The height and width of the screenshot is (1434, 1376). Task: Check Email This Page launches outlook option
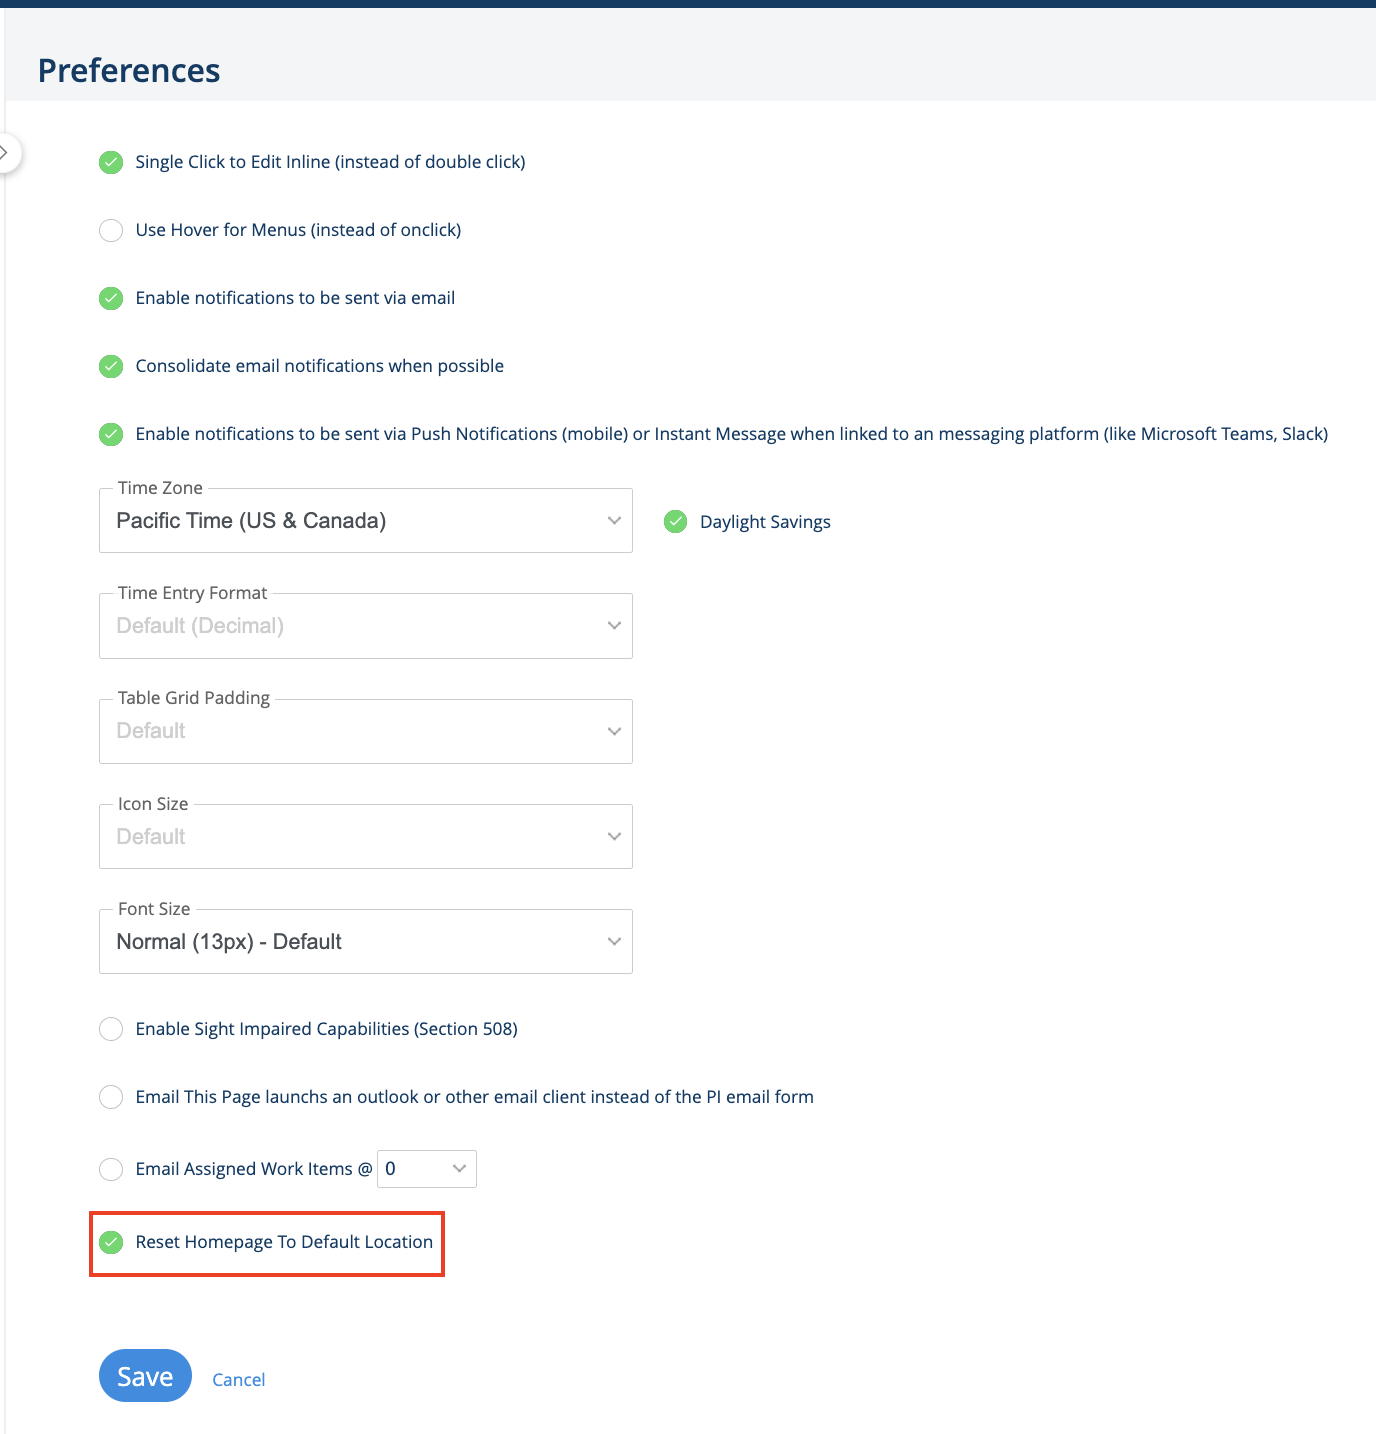111,1097
